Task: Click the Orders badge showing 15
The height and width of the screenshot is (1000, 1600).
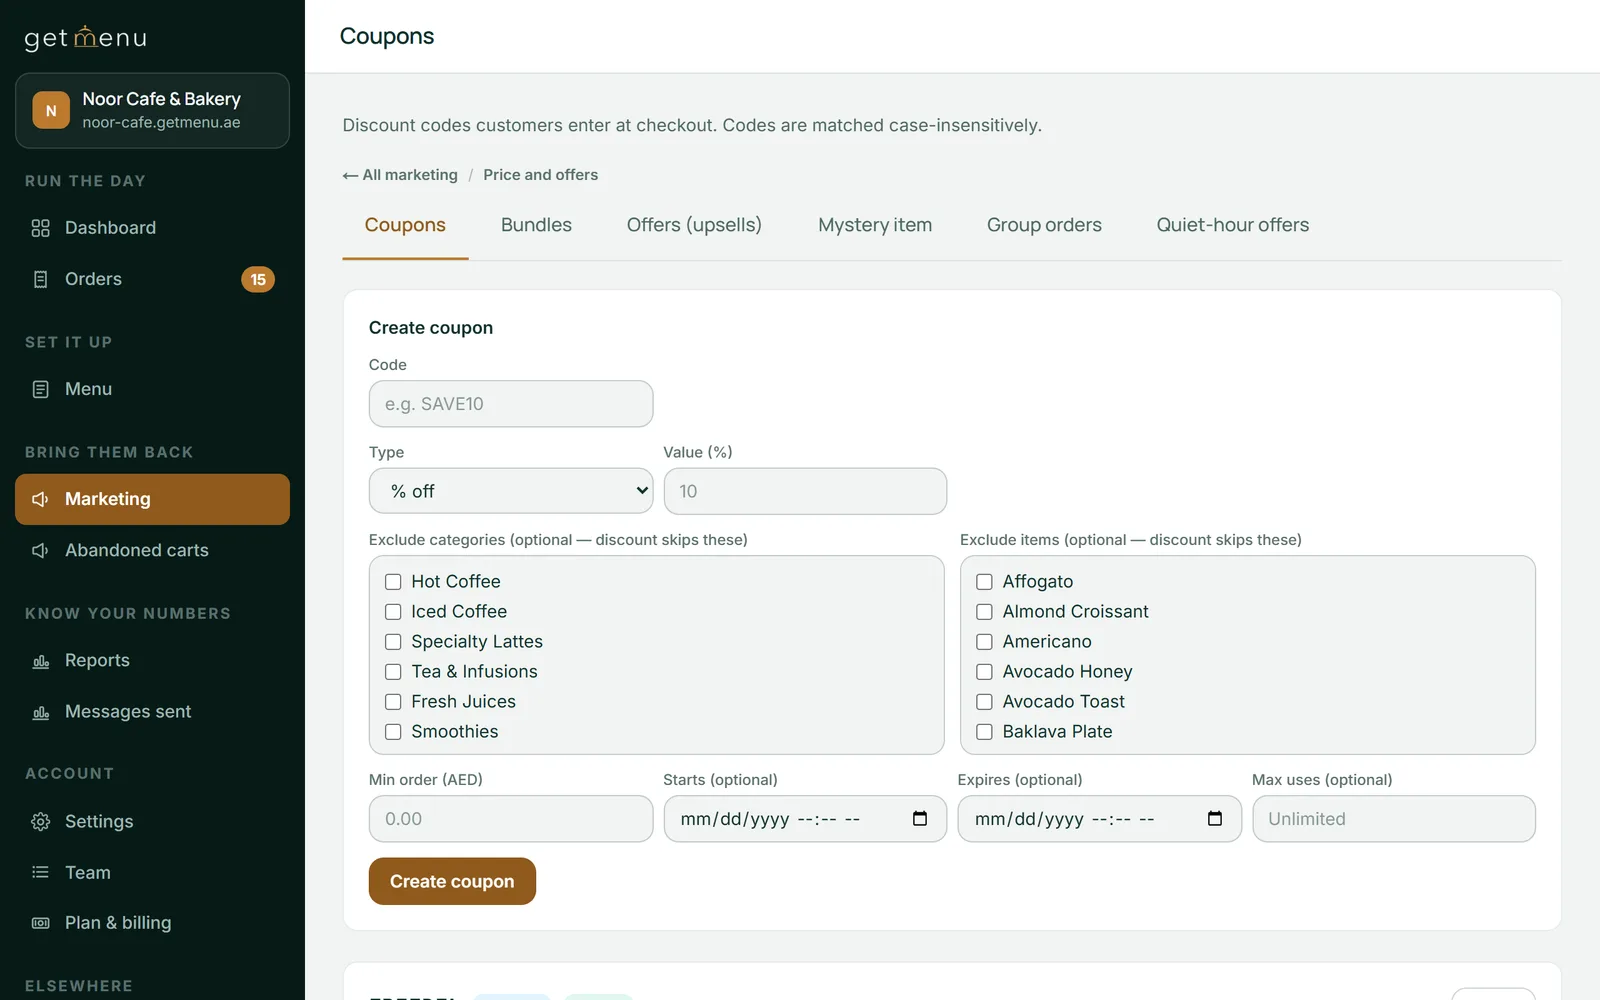Action: coord(258,279)
